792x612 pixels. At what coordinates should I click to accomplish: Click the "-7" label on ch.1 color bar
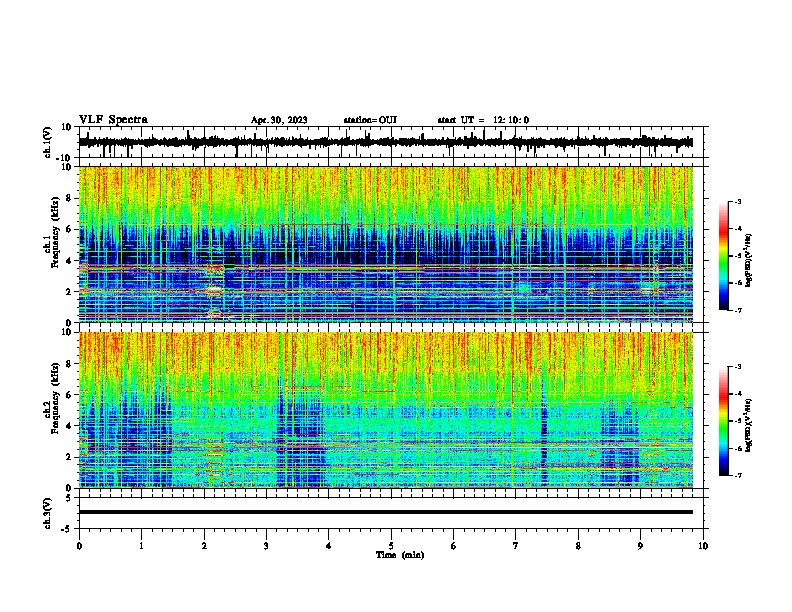tap(737, 310)
